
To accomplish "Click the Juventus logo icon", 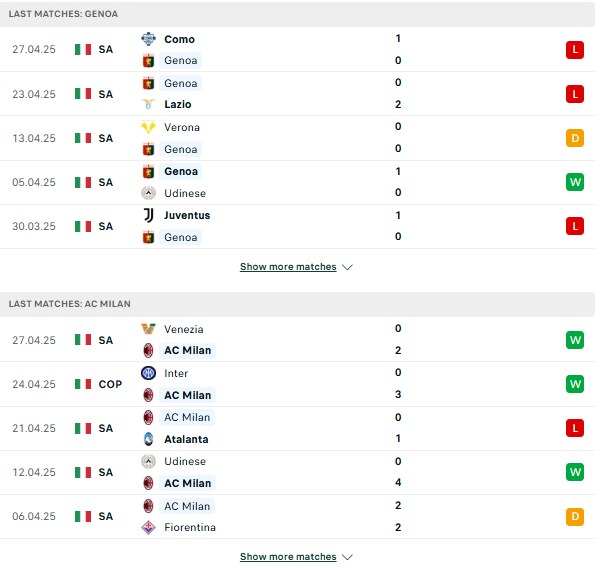I will [x=148, y=215].
